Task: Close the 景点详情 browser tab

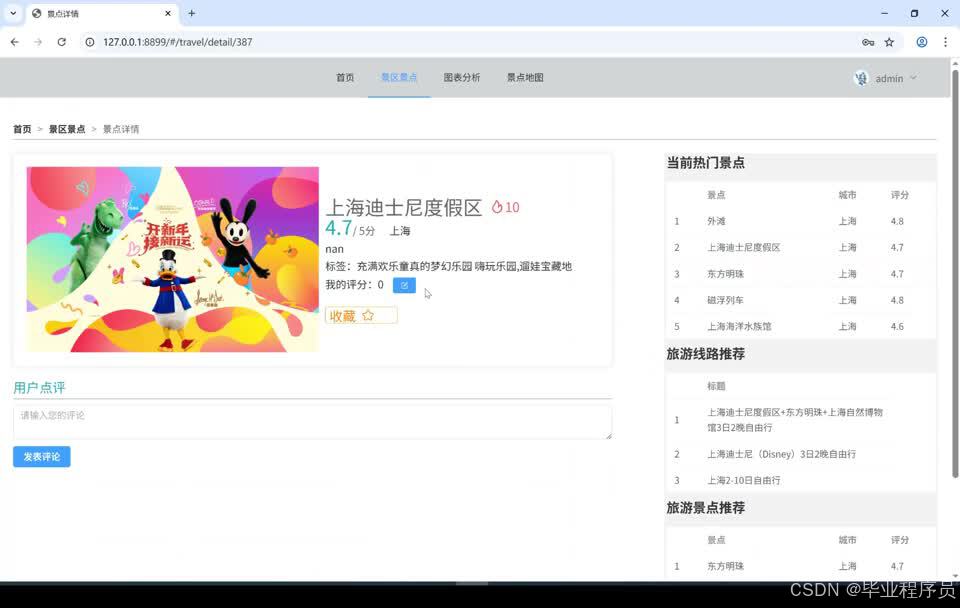Action: coord(168,13)
